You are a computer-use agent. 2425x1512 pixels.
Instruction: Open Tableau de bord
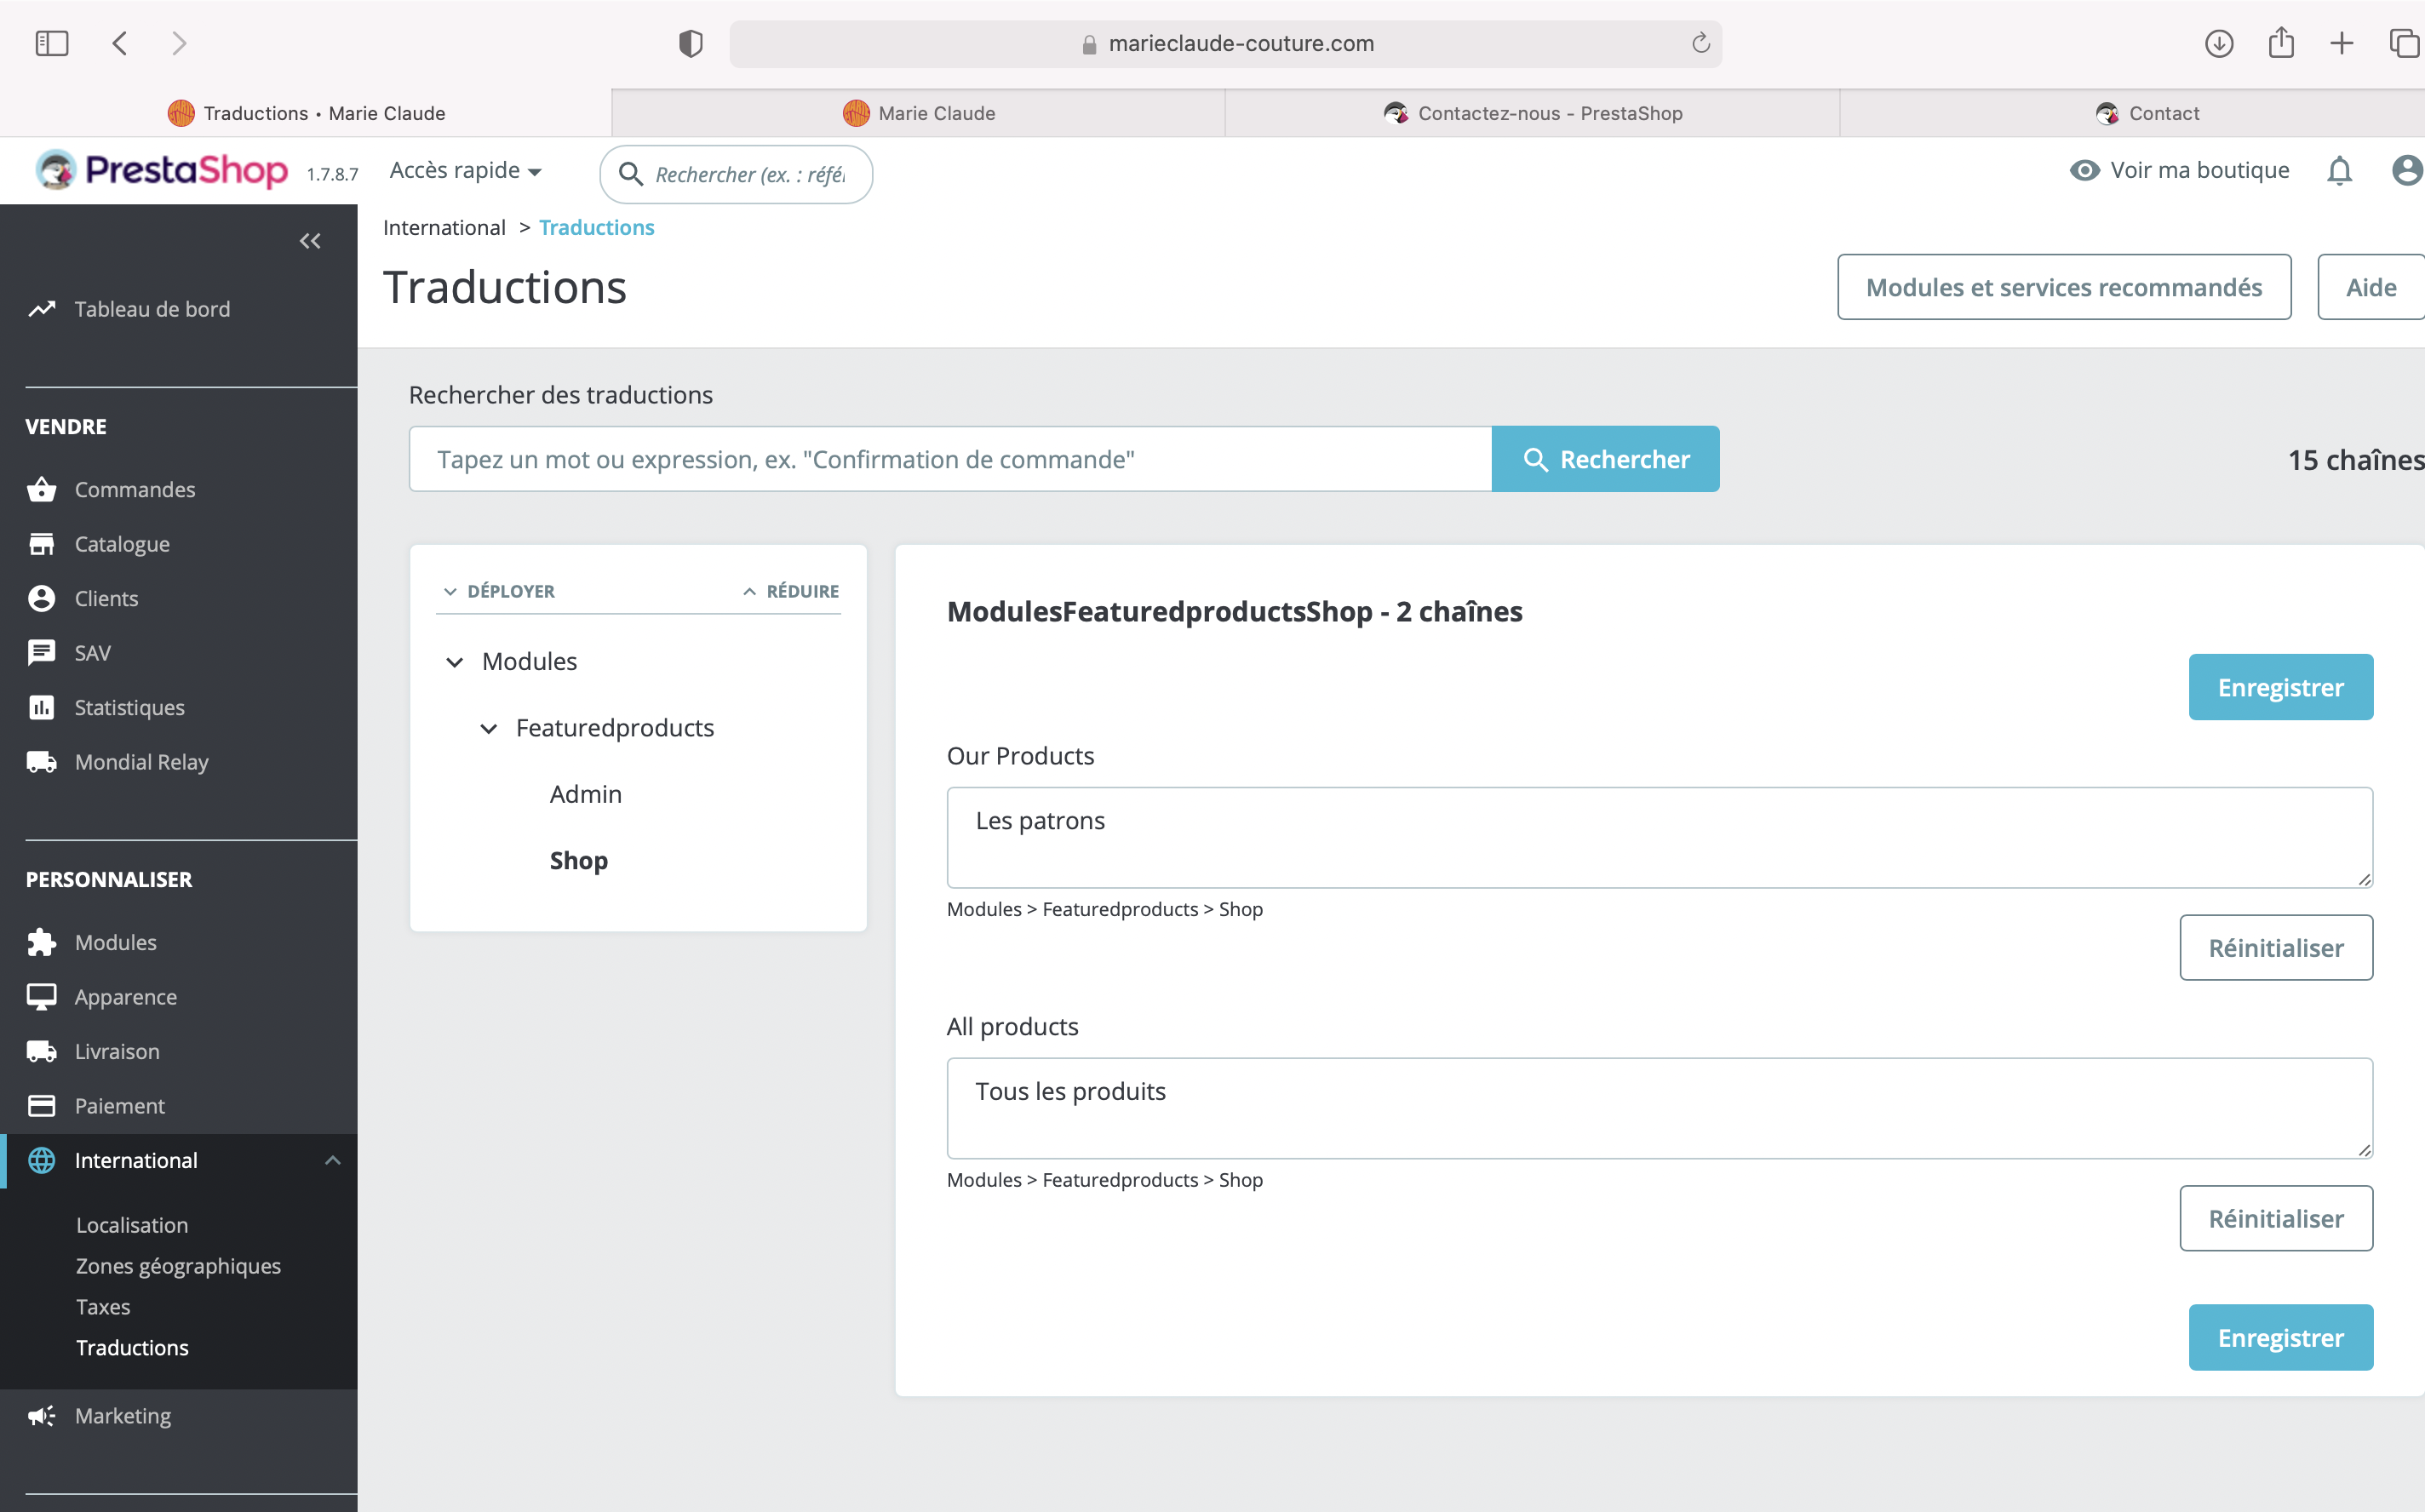[x=152, y=309]
